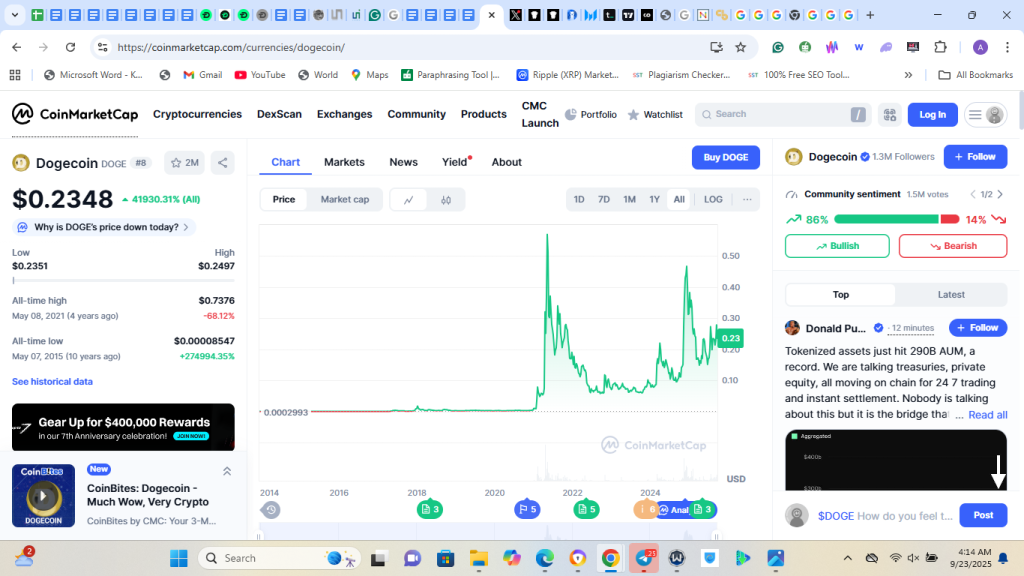Click the $DOGE post comment input
The width and height of the screenshot is (1024, 576).
pos(885,516)
